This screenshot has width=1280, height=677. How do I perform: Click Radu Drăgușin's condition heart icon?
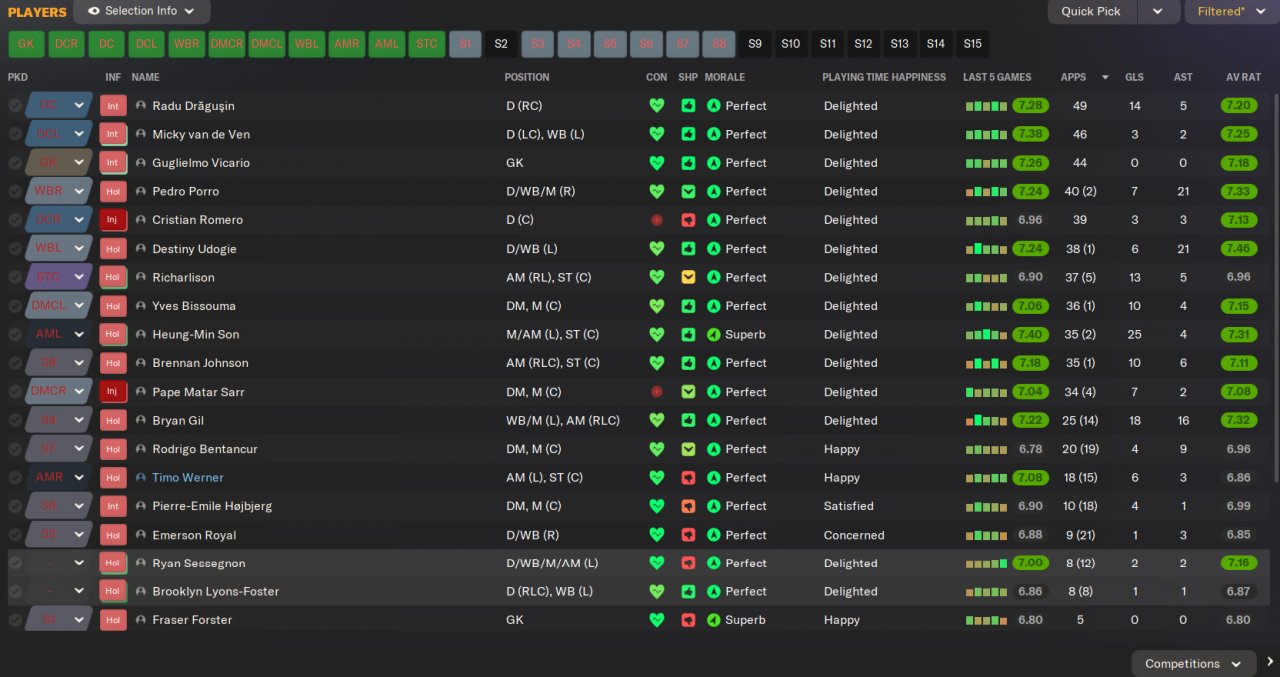(x=657, y=105)
